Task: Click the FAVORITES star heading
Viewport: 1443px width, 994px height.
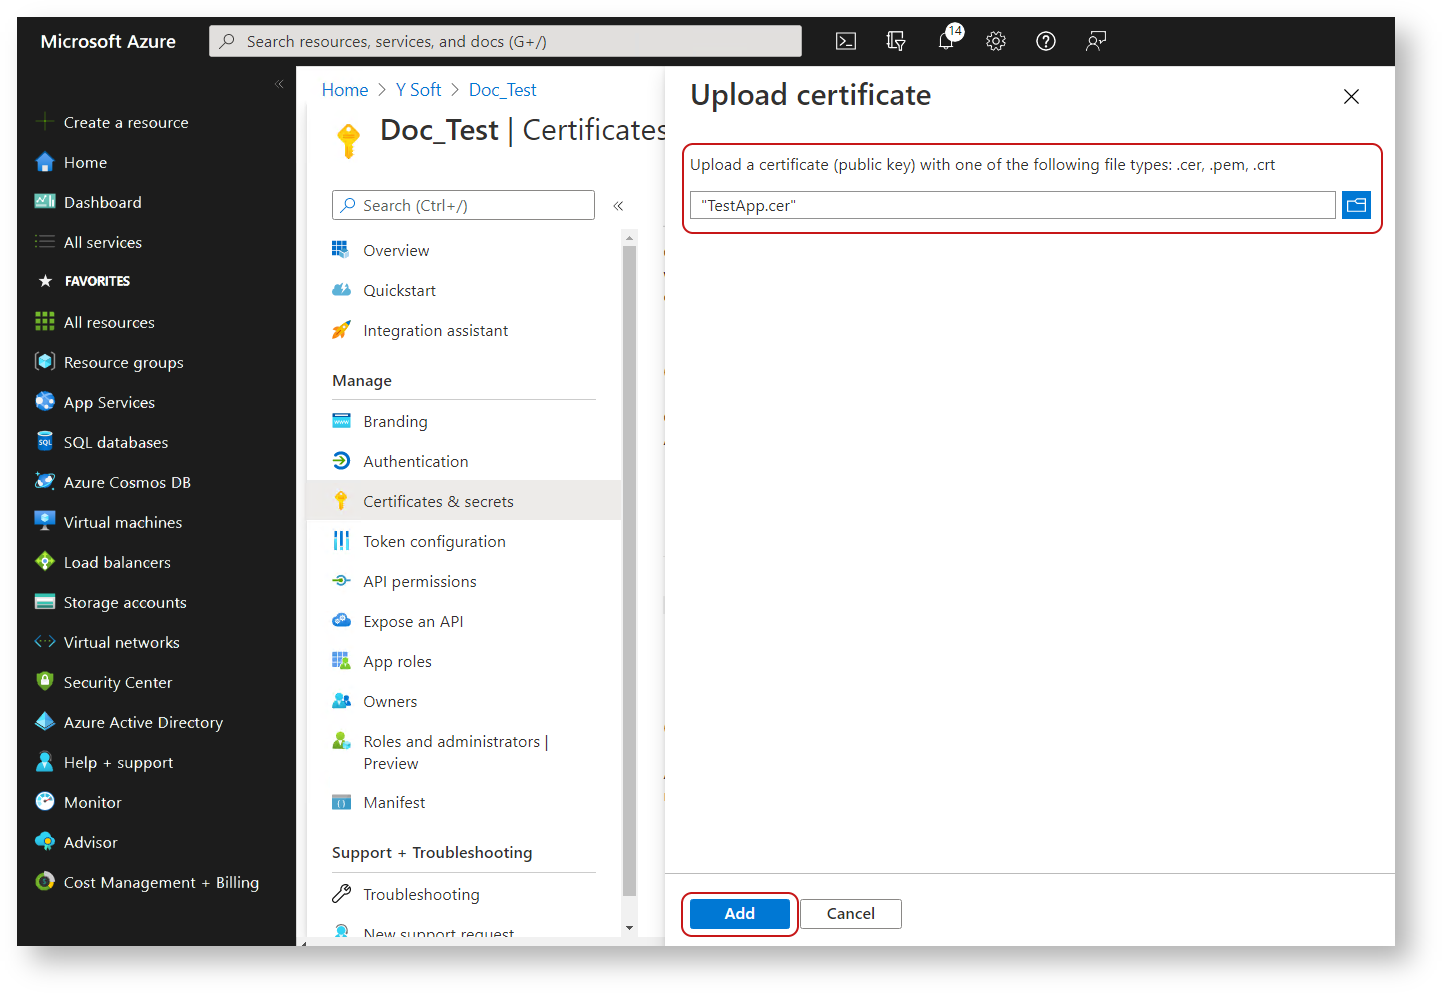Action: [84, 281]
